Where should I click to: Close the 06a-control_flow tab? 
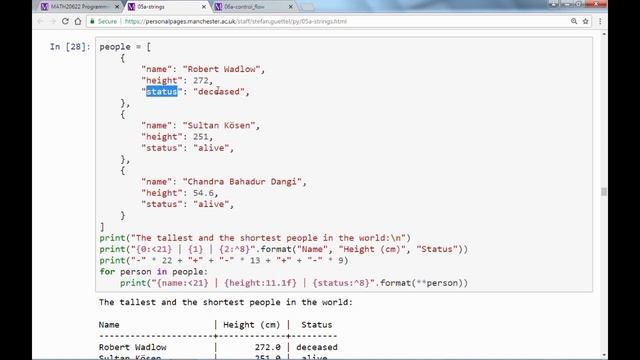[291, 7]
